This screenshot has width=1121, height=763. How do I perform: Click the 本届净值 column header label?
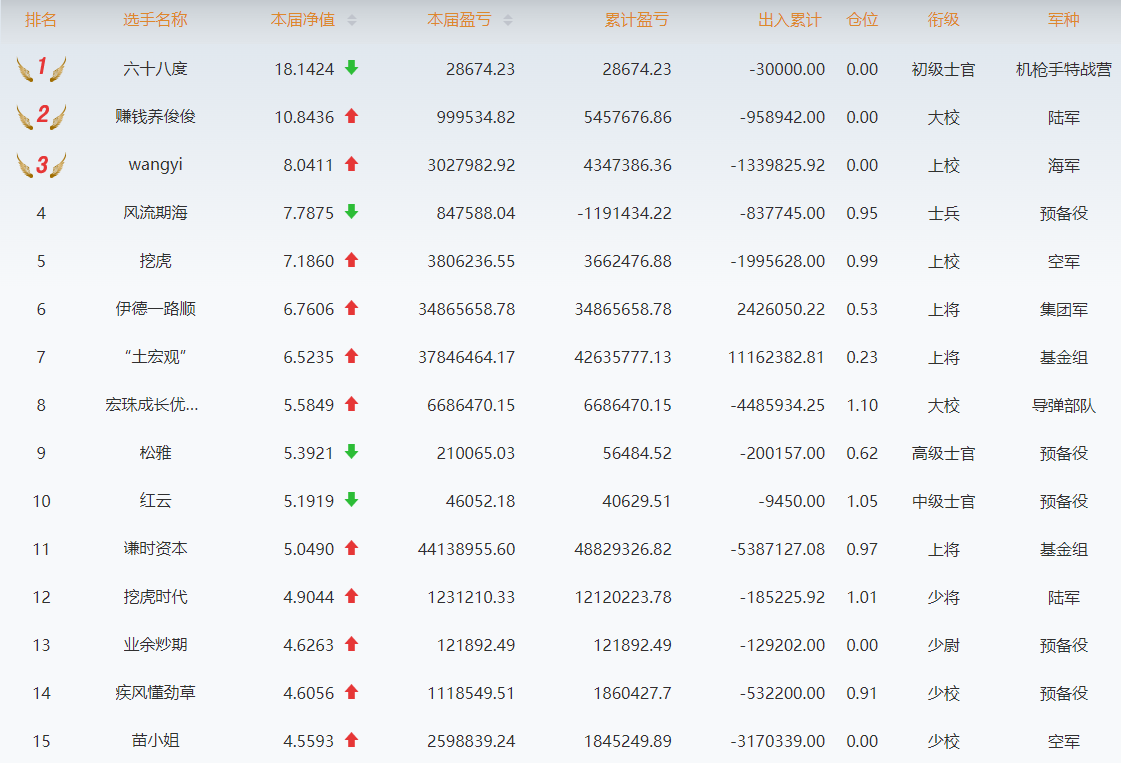303,20
